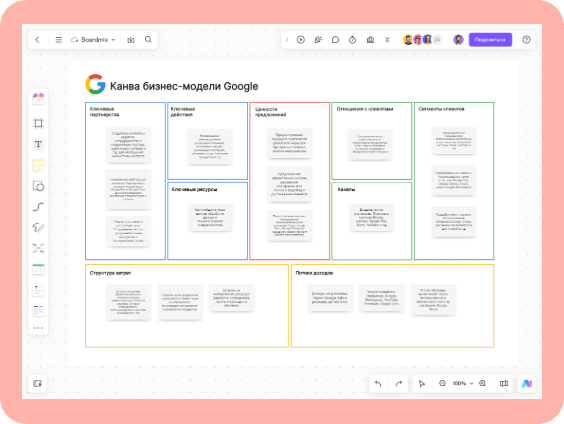This screenshot has width=564, height=424.
Task: Select the sticky note under Ключевые действия
Action: (210, 146)
